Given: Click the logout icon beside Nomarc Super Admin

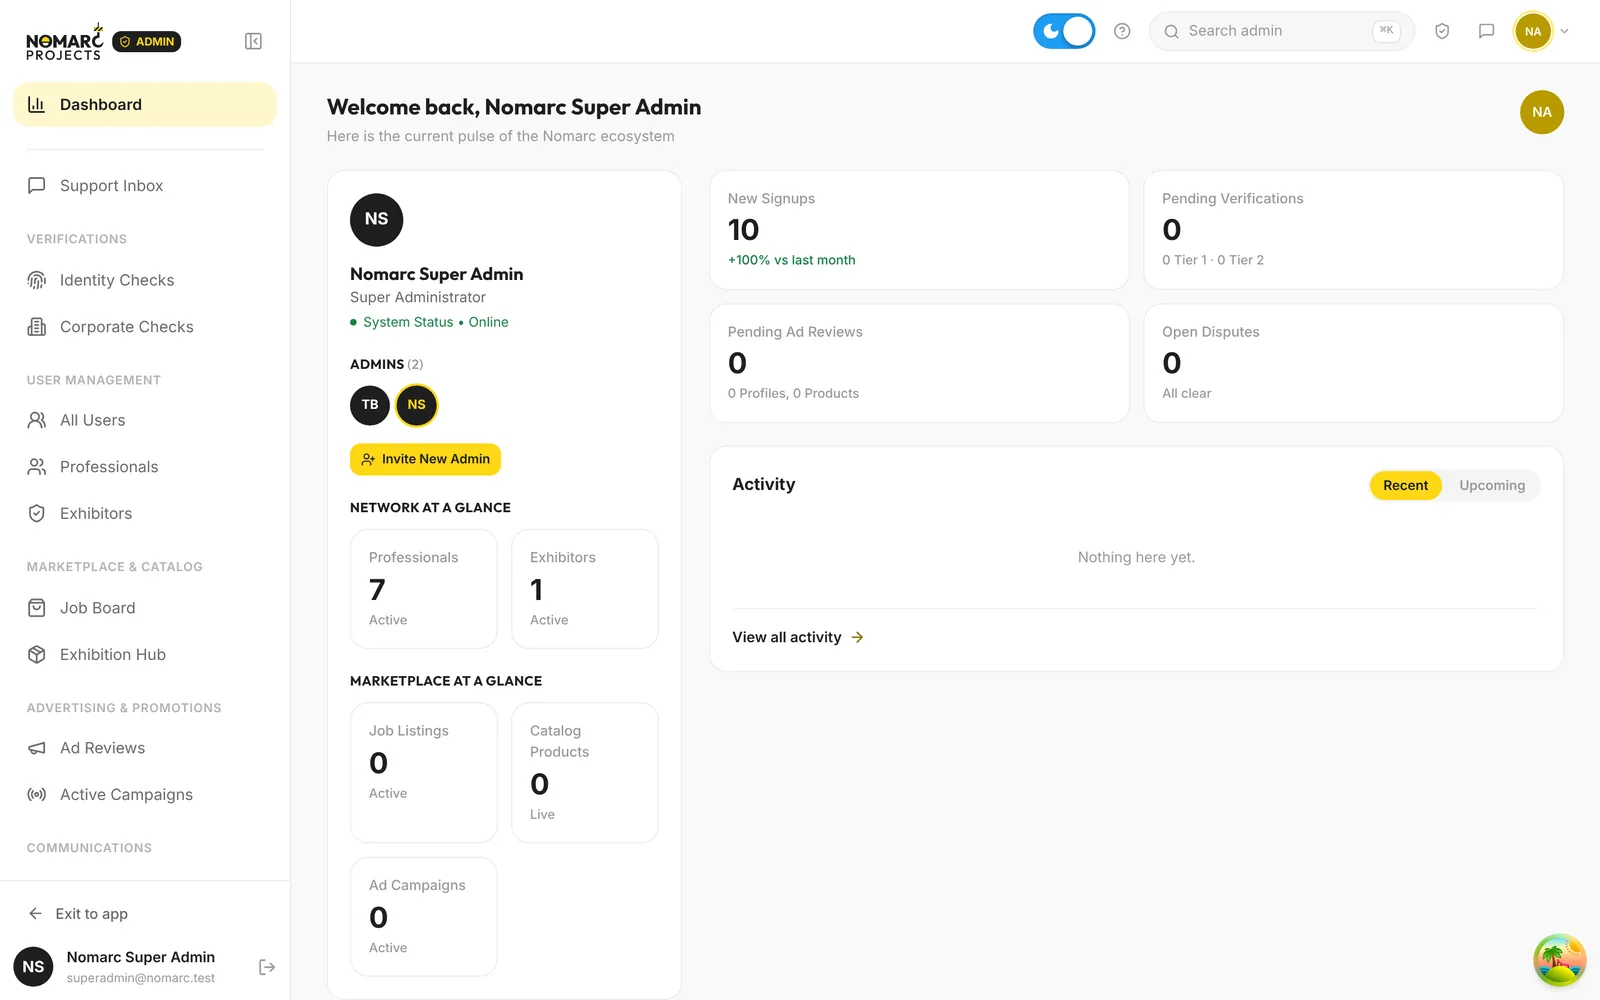Looking at the screenshot, I should pos(267,967).
